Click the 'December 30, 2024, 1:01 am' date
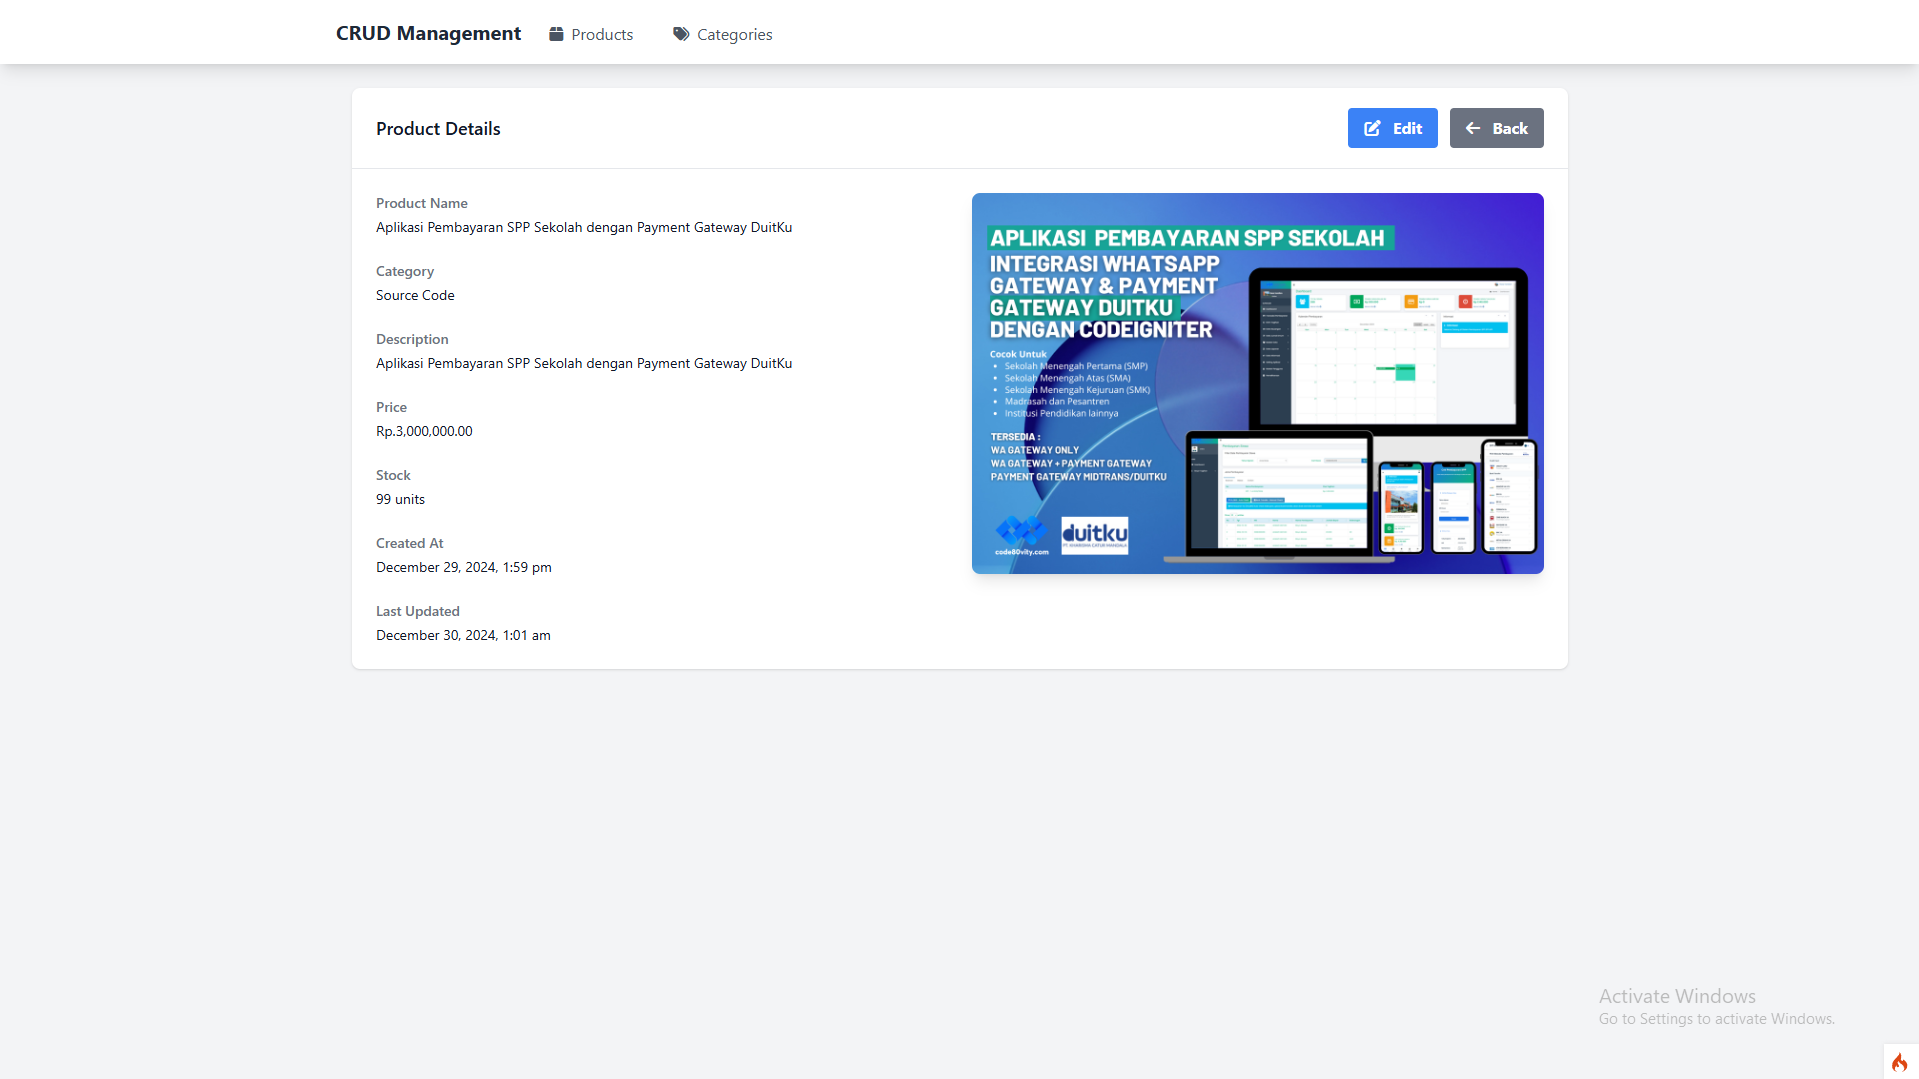Screen dimensions: 1919x1079 (x=463, y=635)
